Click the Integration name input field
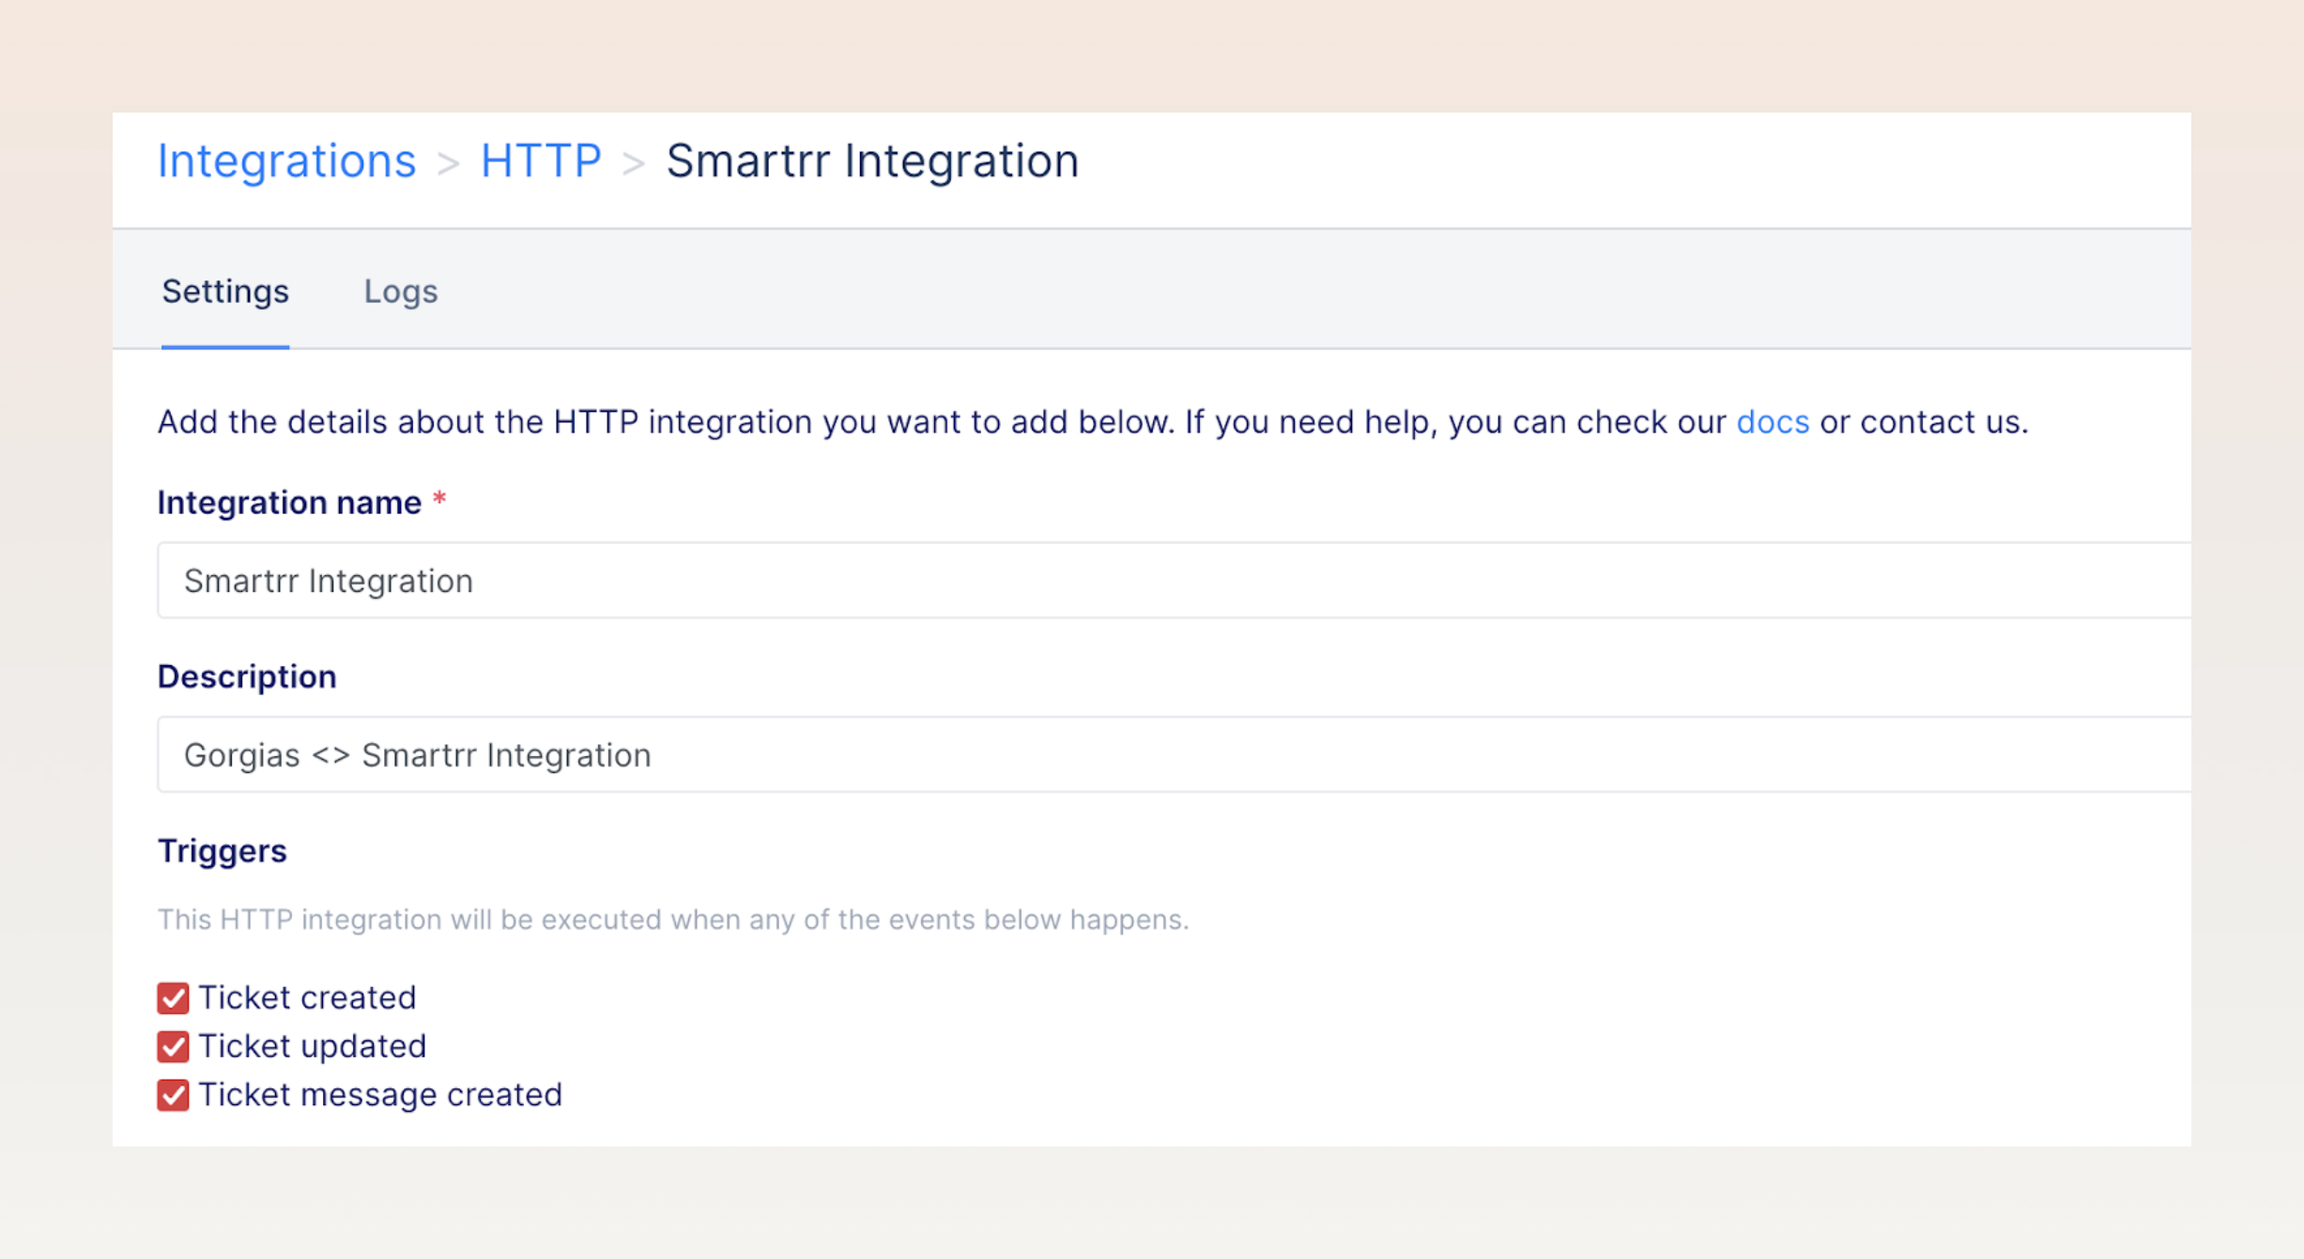 point(1174,581)
